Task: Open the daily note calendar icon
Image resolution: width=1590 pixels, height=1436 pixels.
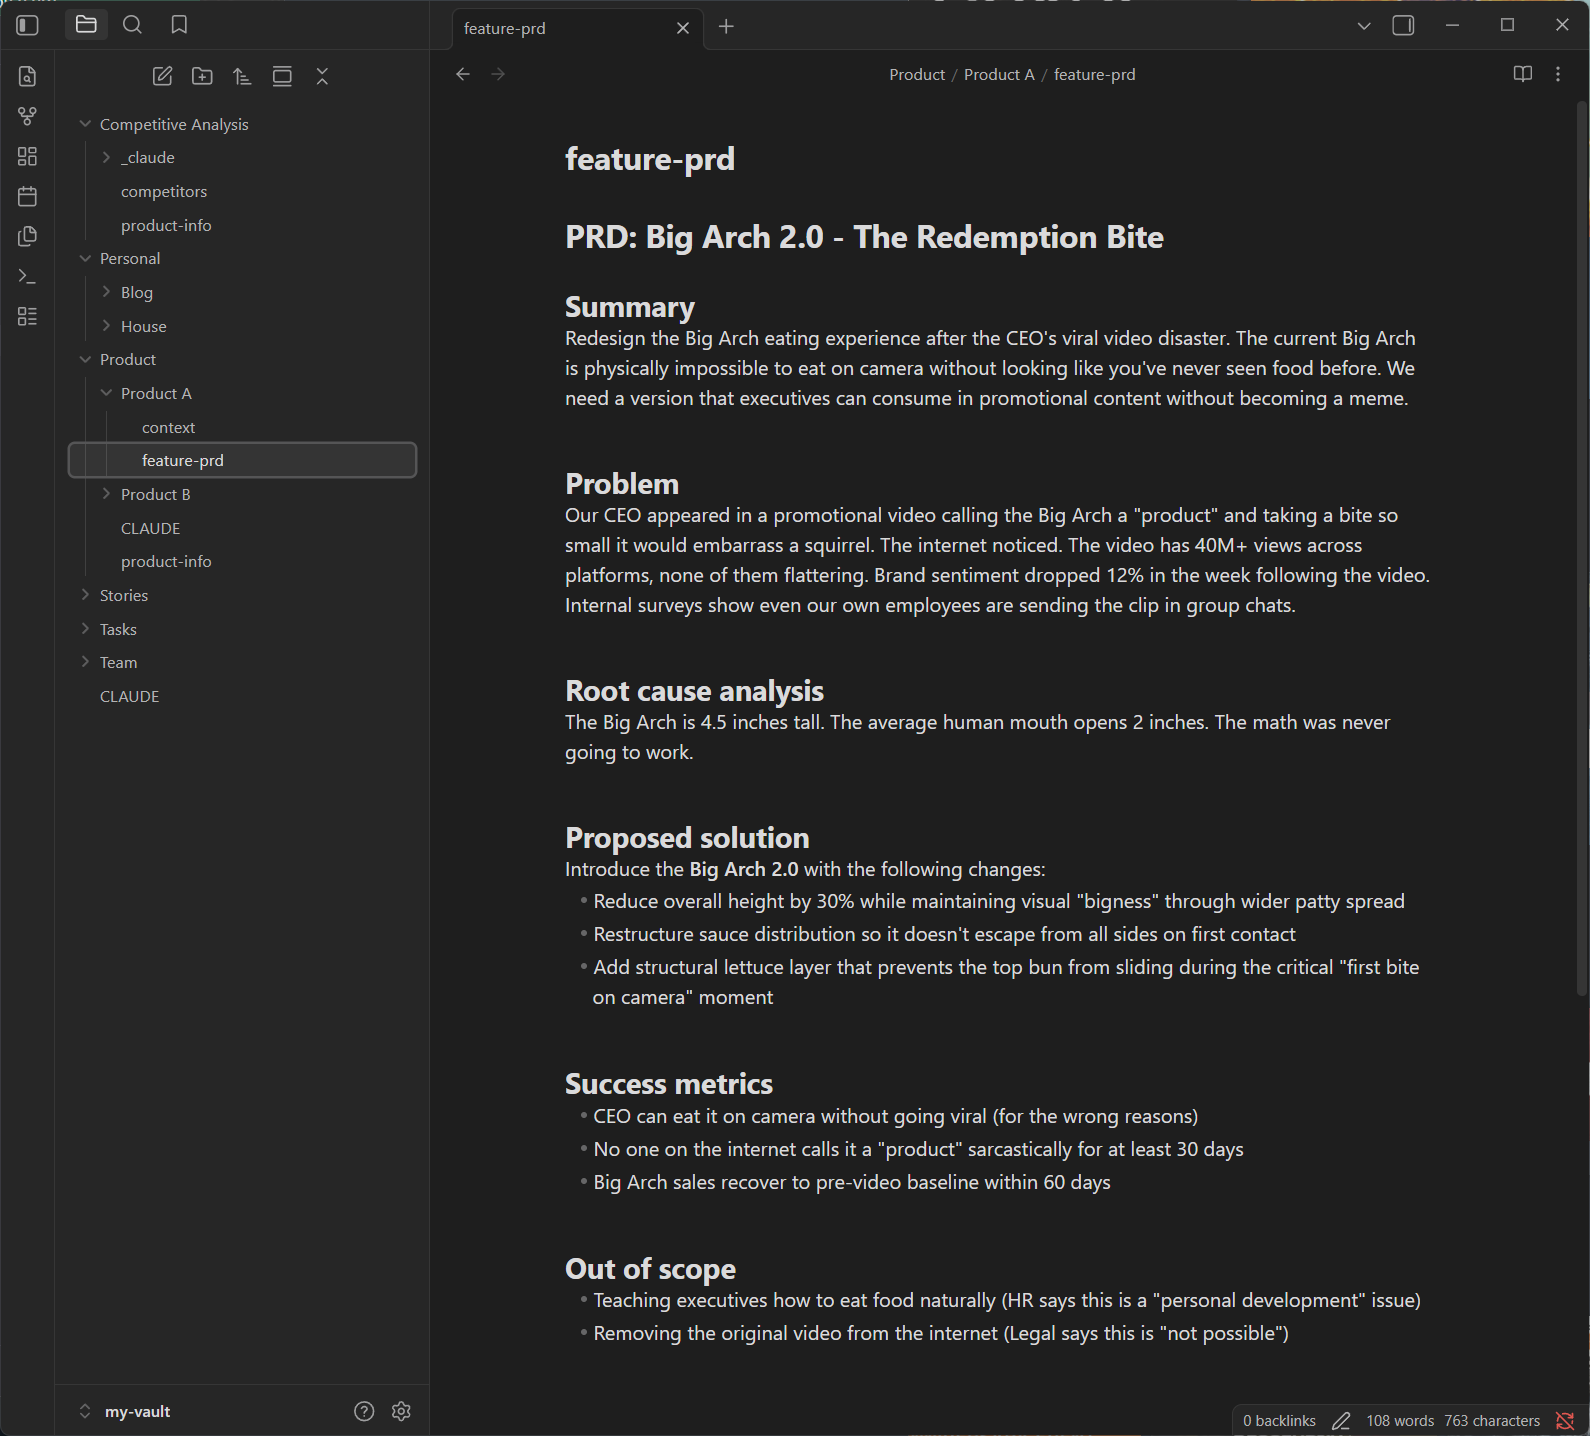Action: [28, 196]
